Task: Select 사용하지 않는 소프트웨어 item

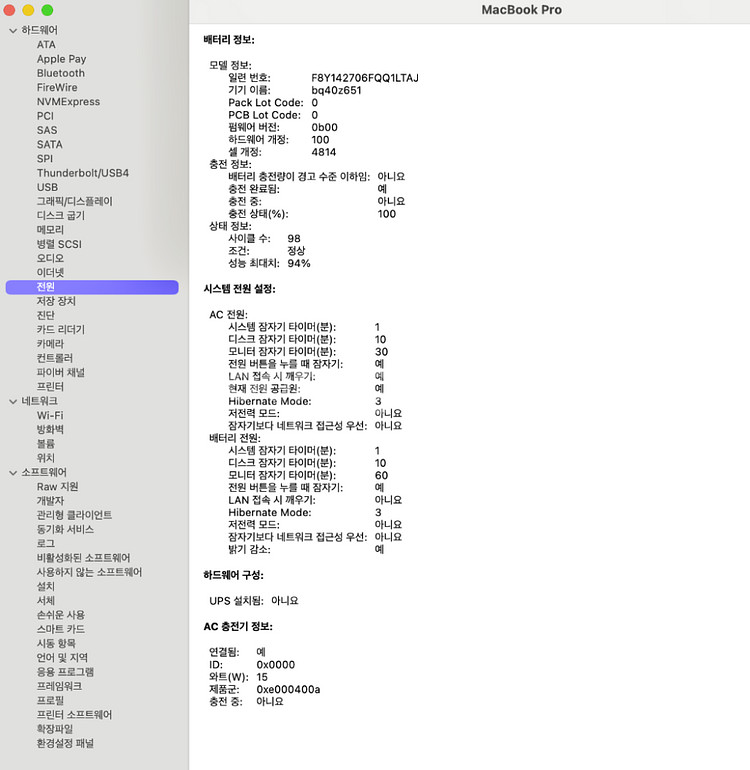Action: pos(89,572)
